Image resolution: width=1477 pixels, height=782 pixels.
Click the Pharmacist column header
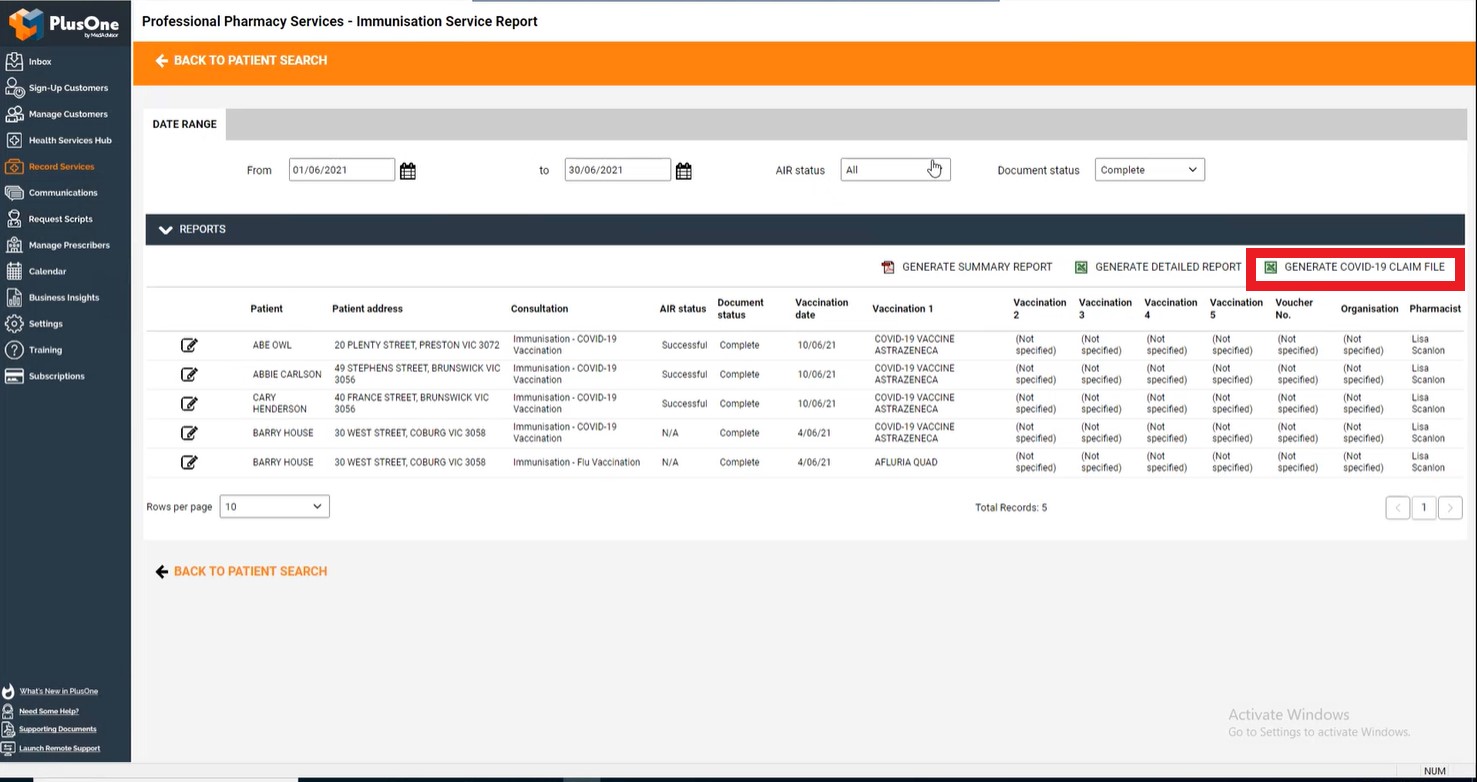pyautogui.click(x=1435, y=309)
